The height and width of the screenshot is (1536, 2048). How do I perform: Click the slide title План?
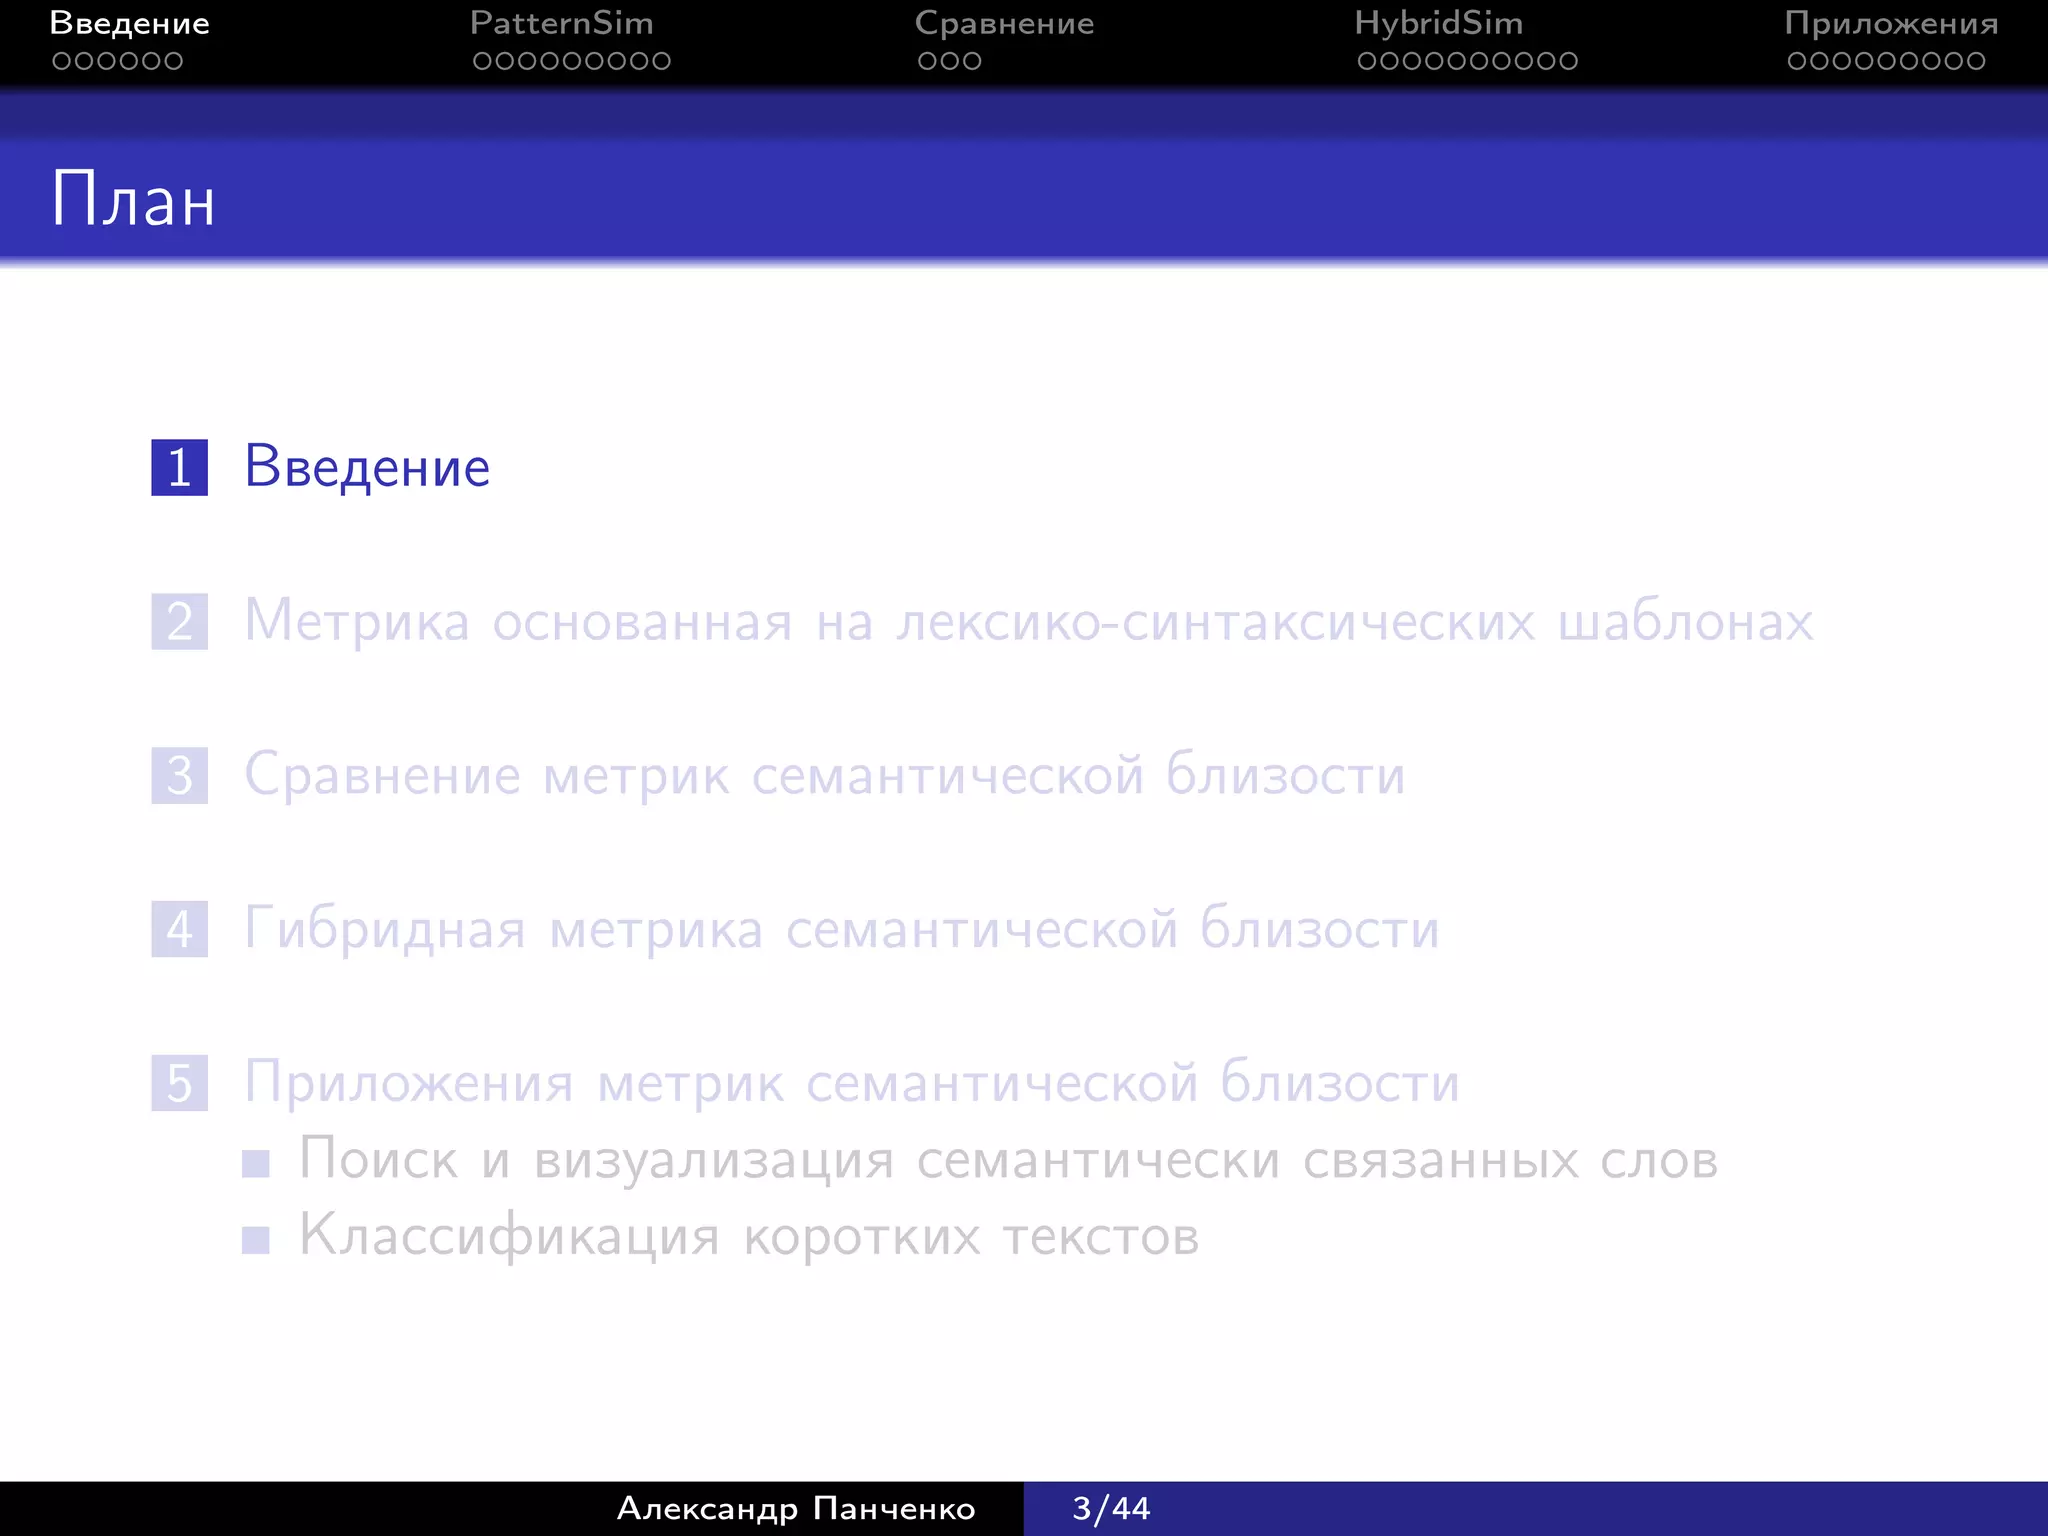point(133,200)
